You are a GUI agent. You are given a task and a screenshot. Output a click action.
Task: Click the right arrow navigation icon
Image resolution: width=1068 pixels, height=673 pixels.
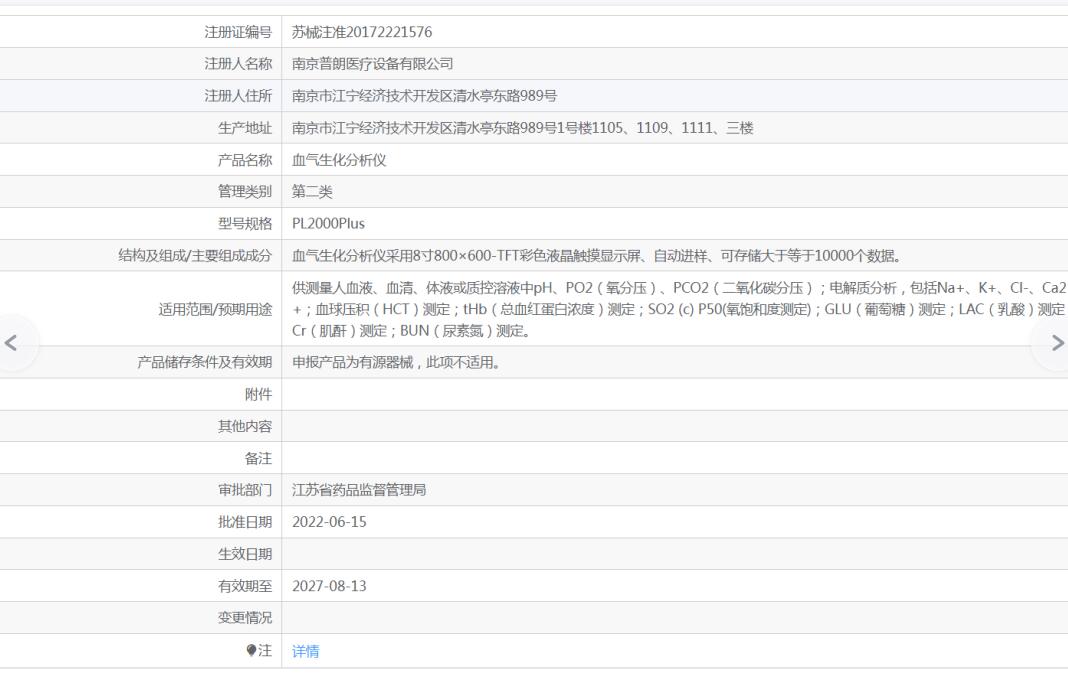1057,343
